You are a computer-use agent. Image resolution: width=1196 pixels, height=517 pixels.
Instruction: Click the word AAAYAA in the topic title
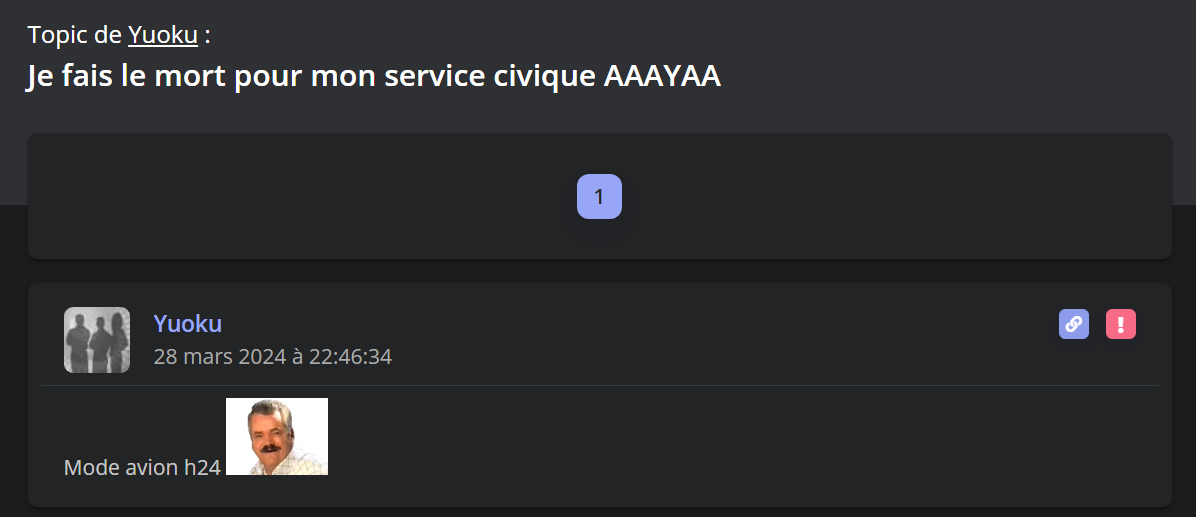(662, 76)
